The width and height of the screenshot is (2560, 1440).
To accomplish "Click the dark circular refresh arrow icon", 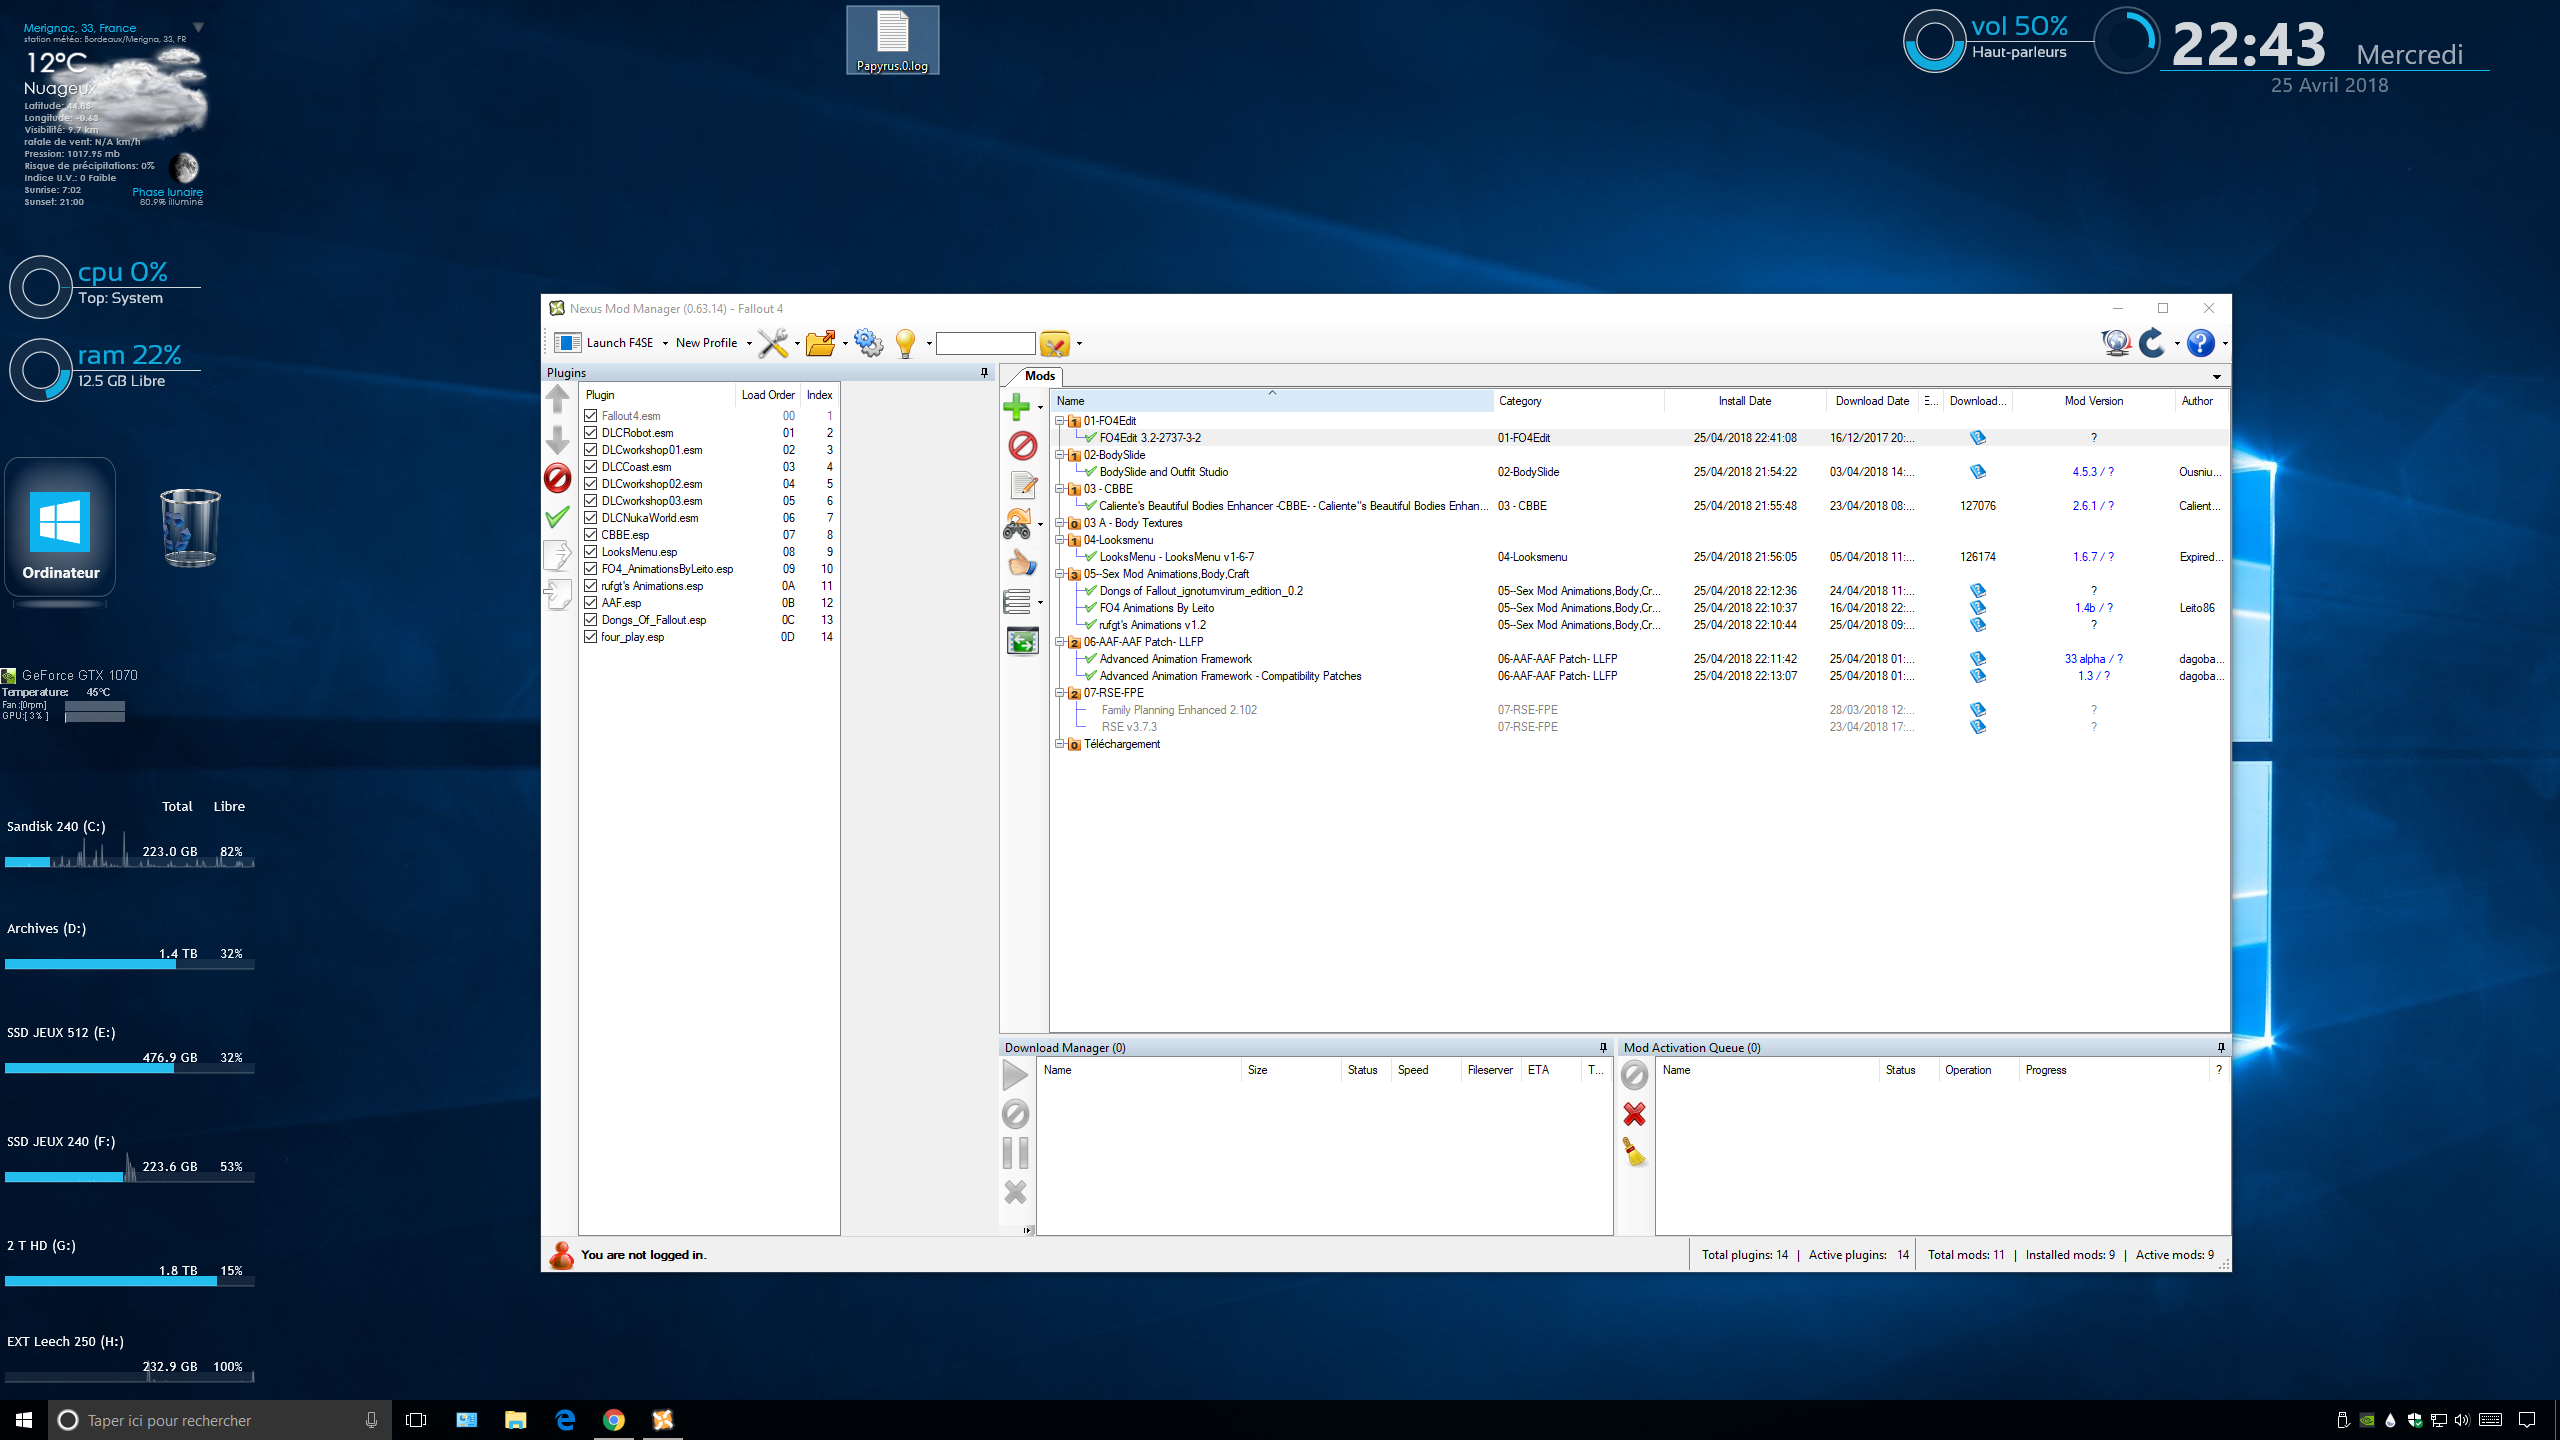I will click(2152, 343).
